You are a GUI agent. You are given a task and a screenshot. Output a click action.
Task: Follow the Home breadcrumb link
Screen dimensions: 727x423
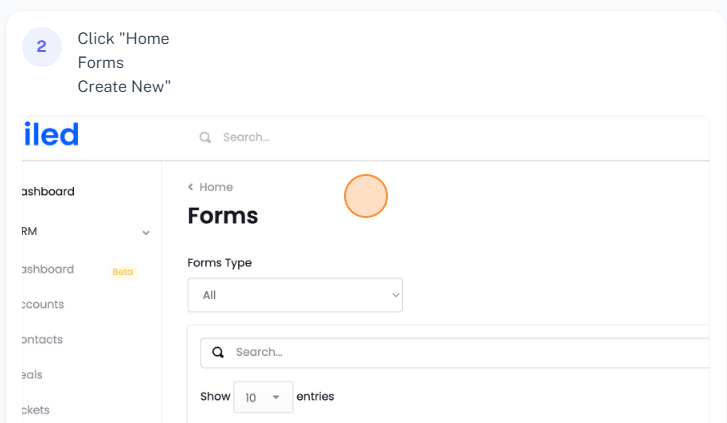216,187
